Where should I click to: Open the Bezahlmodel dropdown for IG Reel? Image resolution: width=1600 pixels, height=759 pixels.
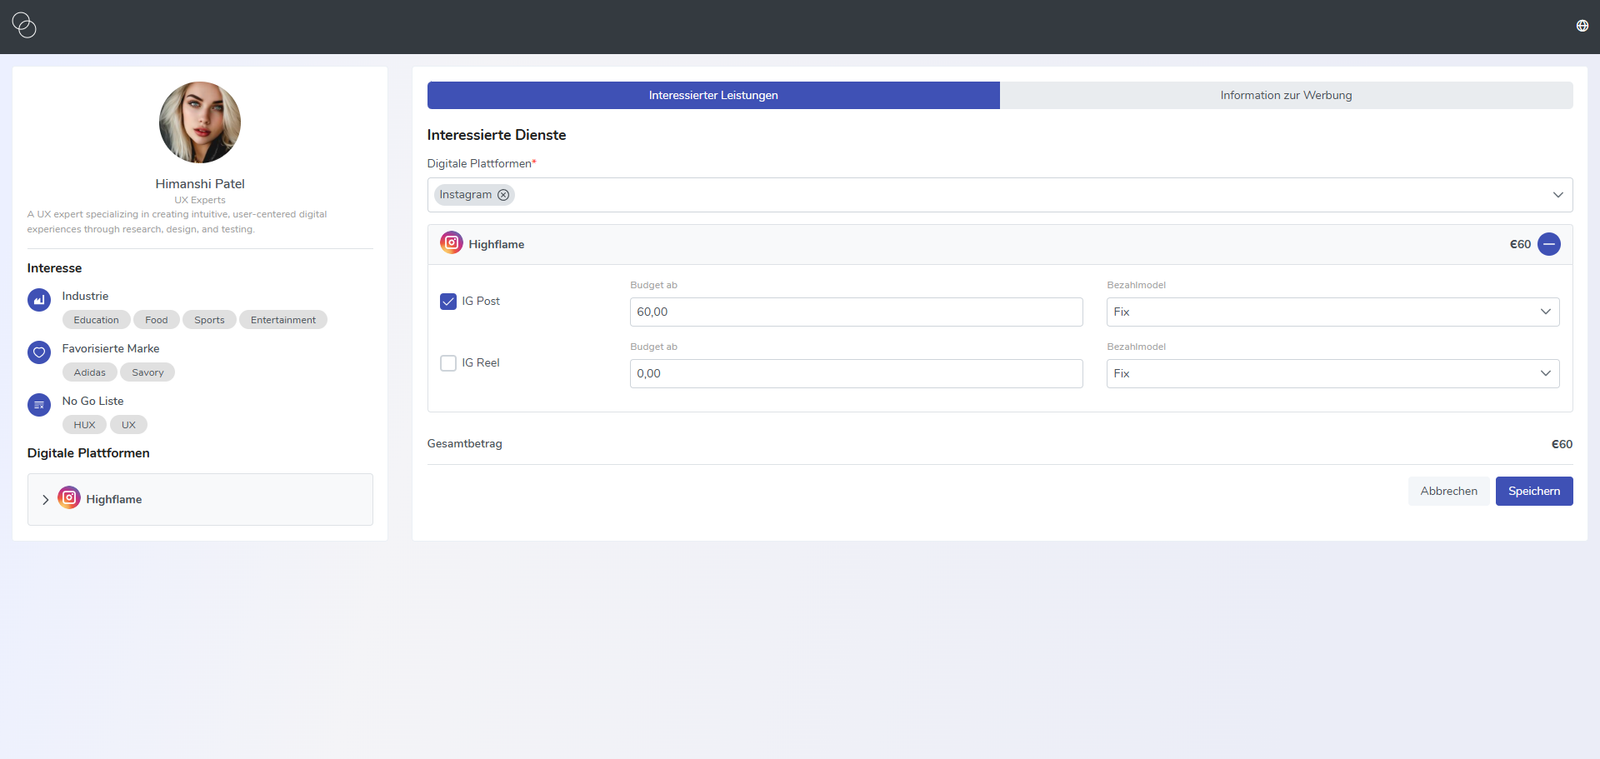tap(1333, 374)
